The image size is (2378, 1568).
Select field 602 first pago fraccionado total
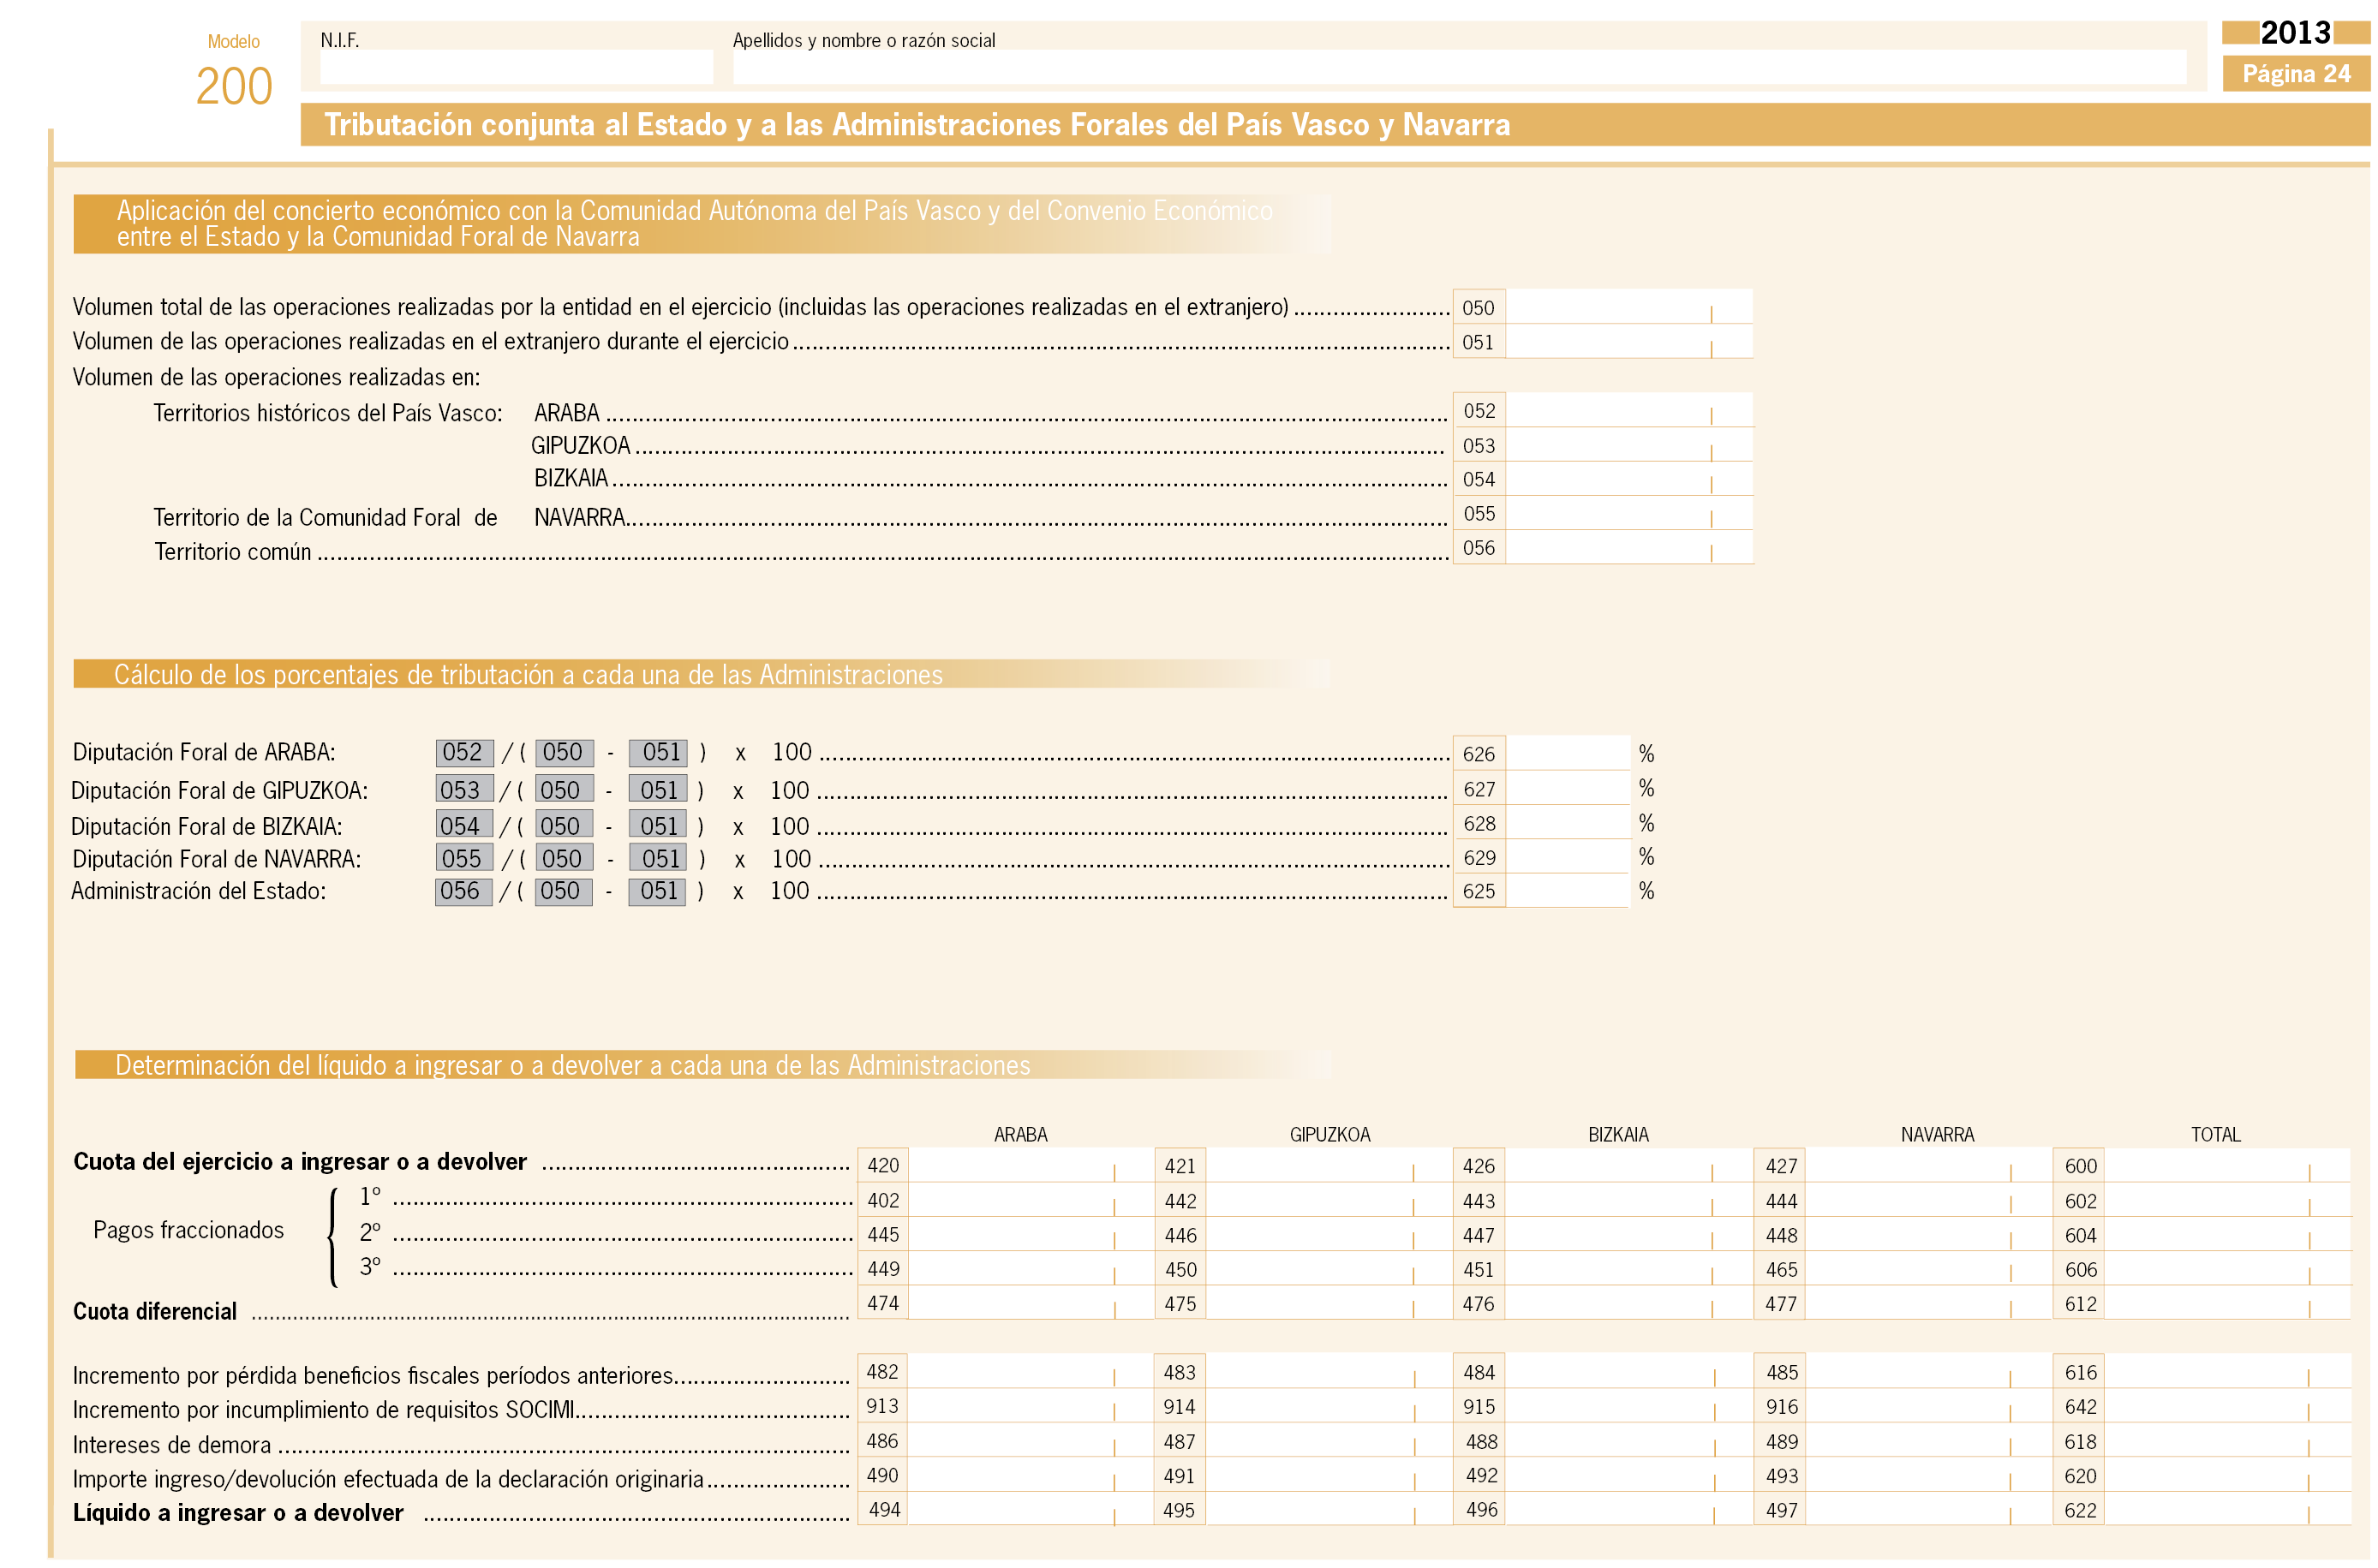(2227, 1200)
